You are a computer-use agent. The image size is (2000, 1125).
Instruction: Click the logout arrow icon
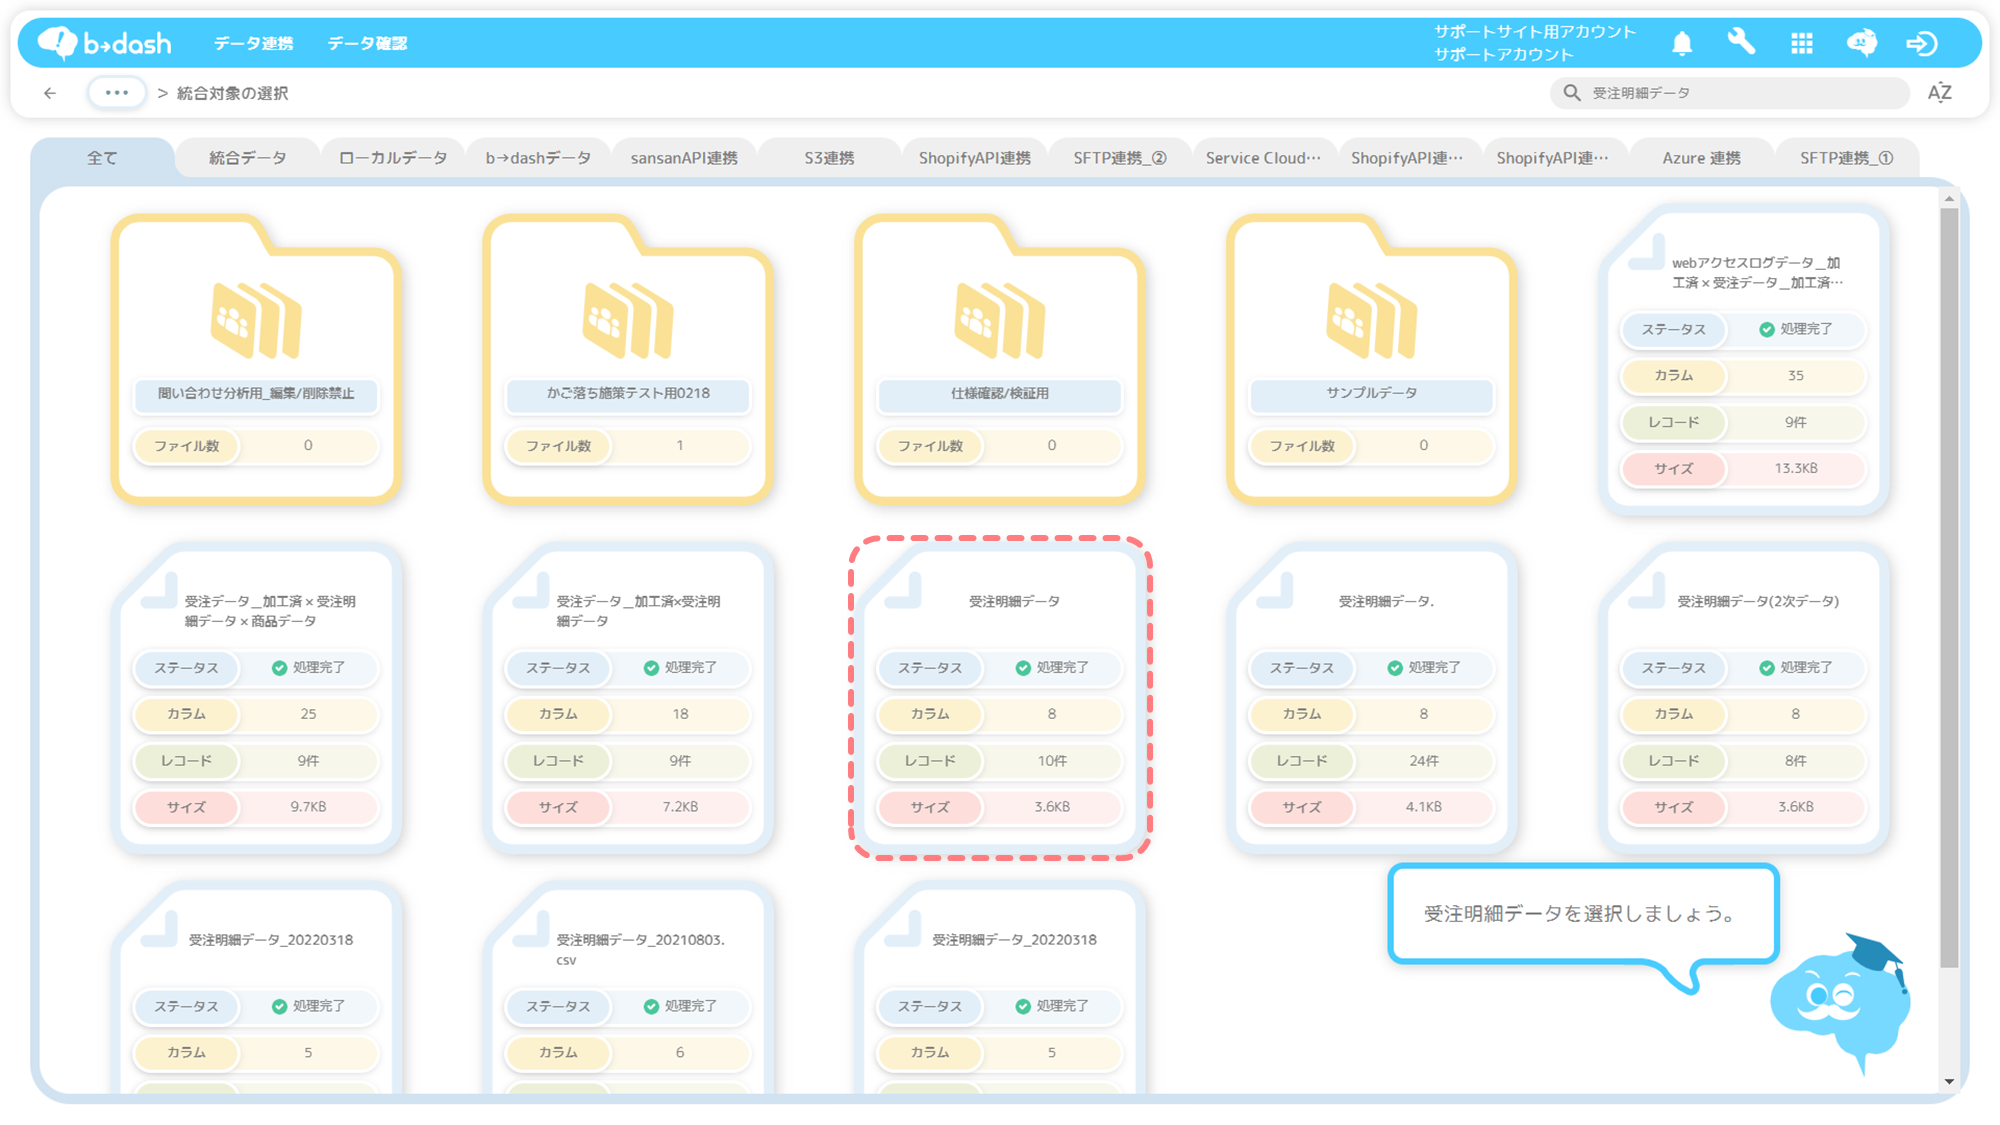(x=1922, y=43)
